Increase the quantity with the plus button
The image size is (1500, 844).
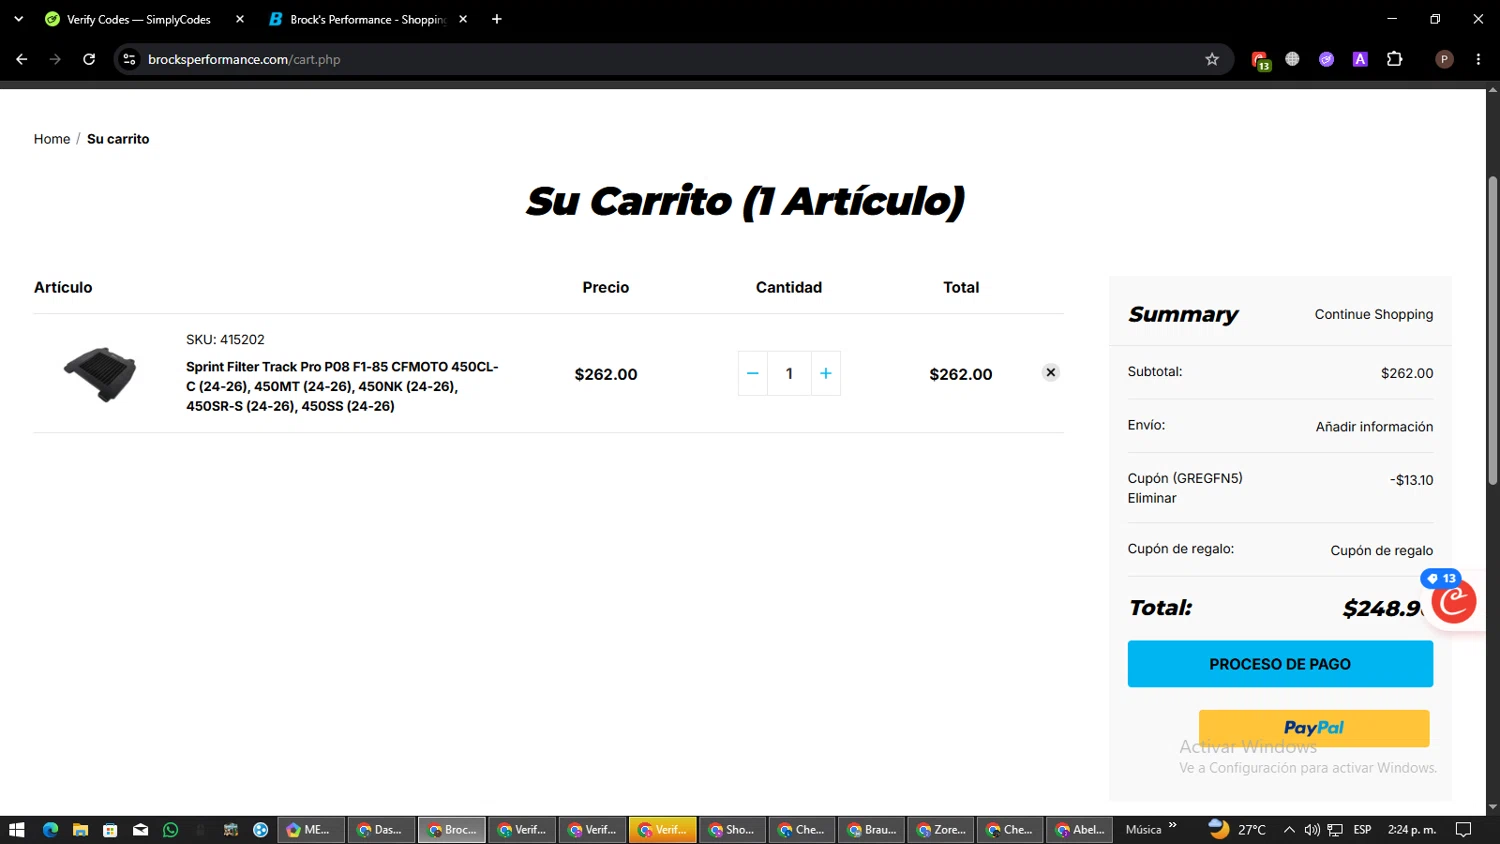[x=826, y=373]
